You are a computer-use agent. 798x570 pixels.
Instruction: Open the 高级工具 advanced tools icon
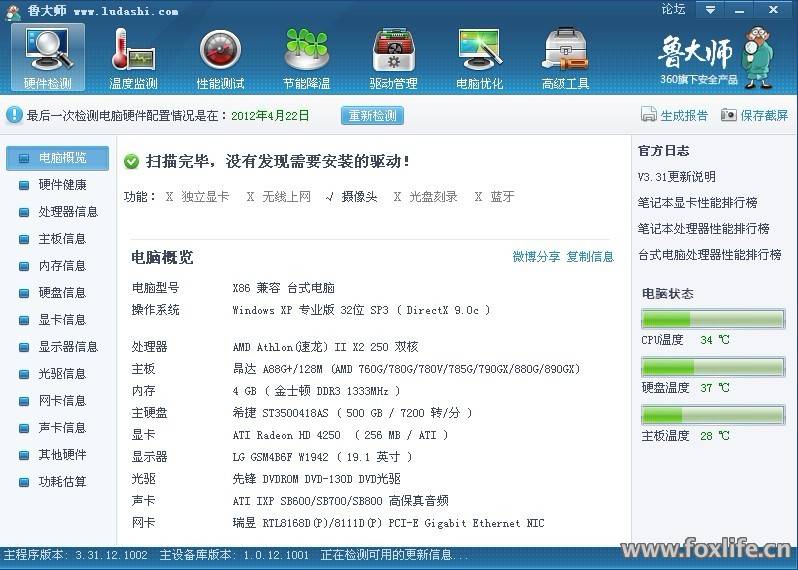point(565,51)
